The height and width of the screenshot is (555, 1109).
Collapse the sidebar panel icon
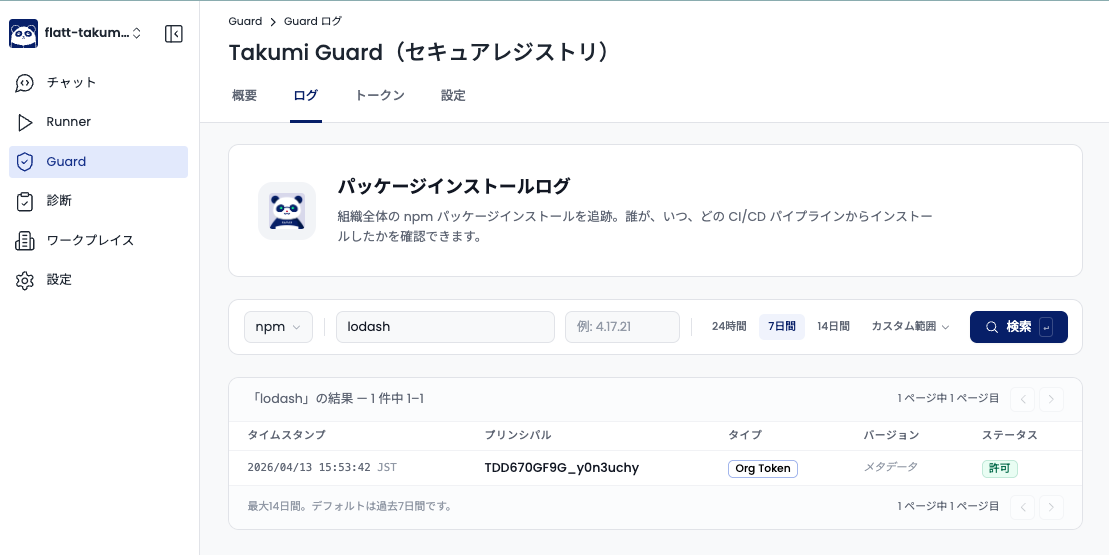click(x=174, y=34)
